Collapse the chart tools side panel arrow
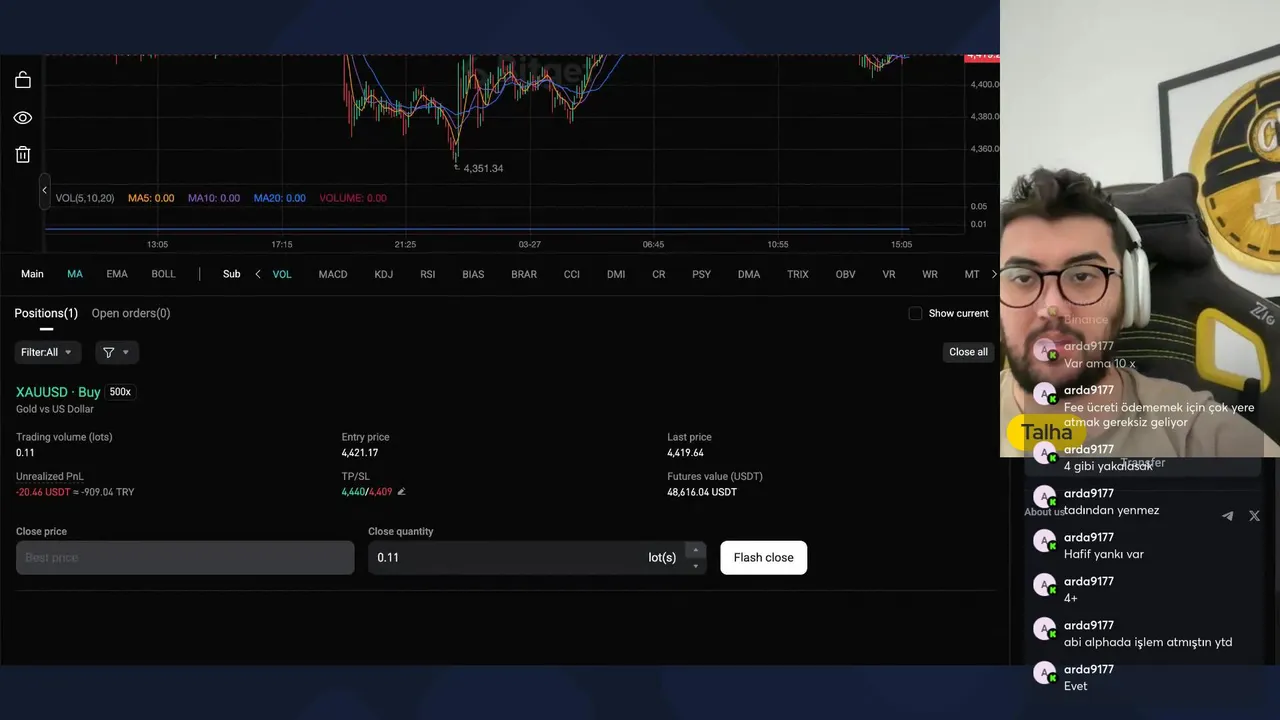 (44, 190)
